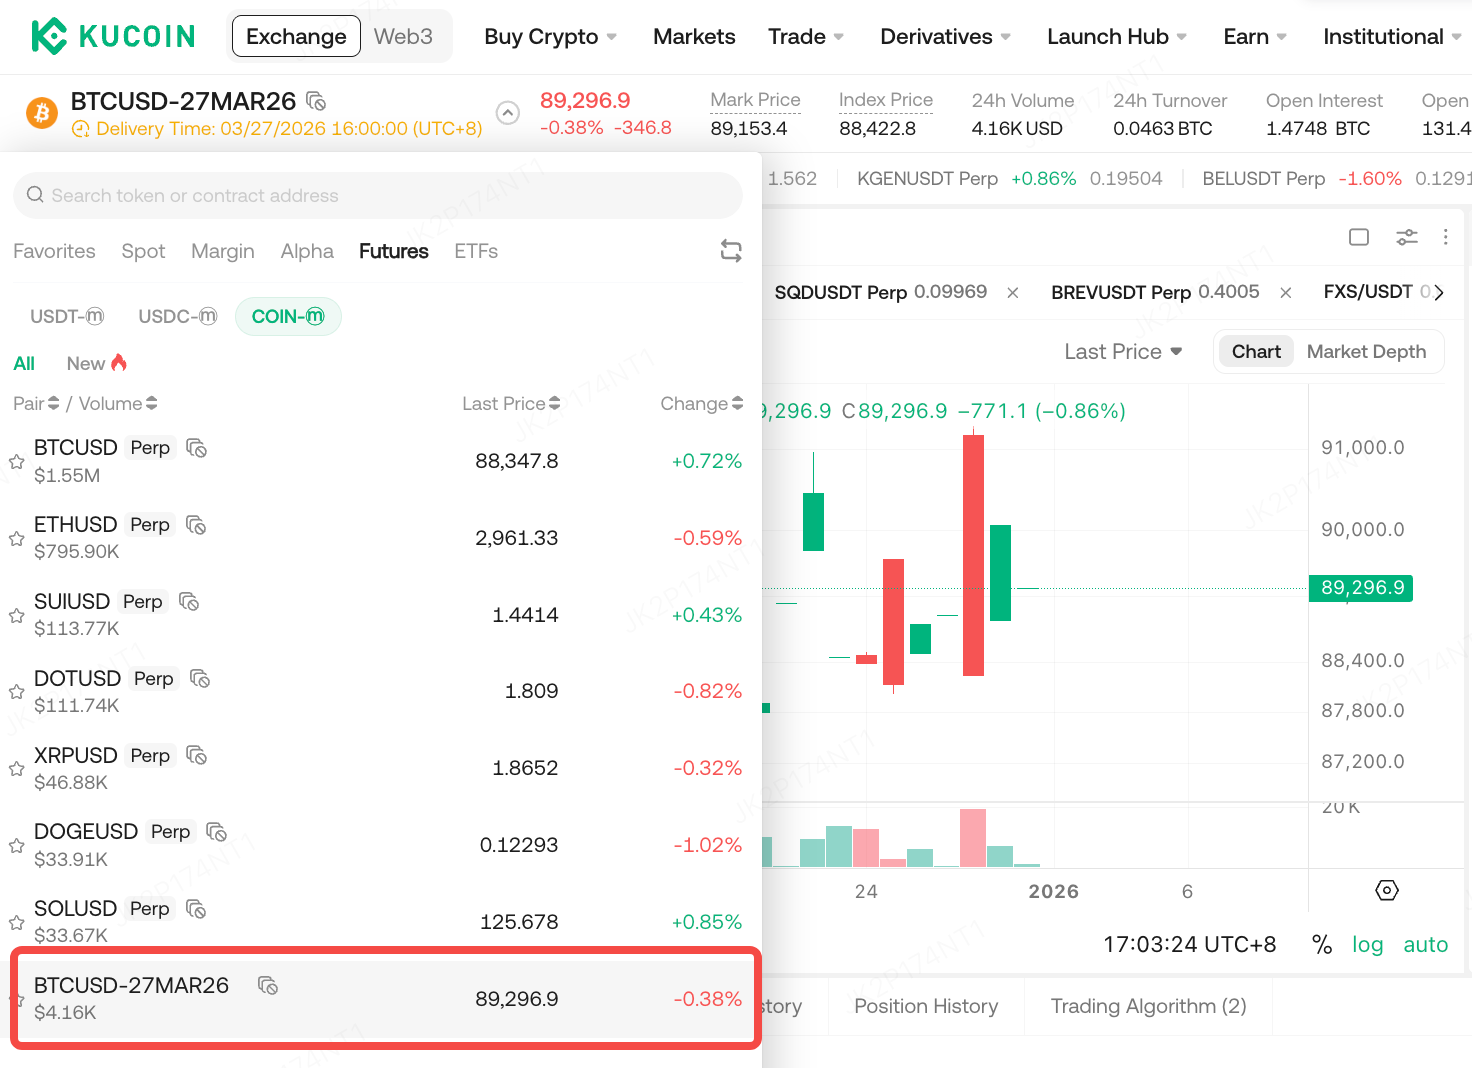
Task: Toggle log scale on the chart
Action: [x=1367, y=944]
